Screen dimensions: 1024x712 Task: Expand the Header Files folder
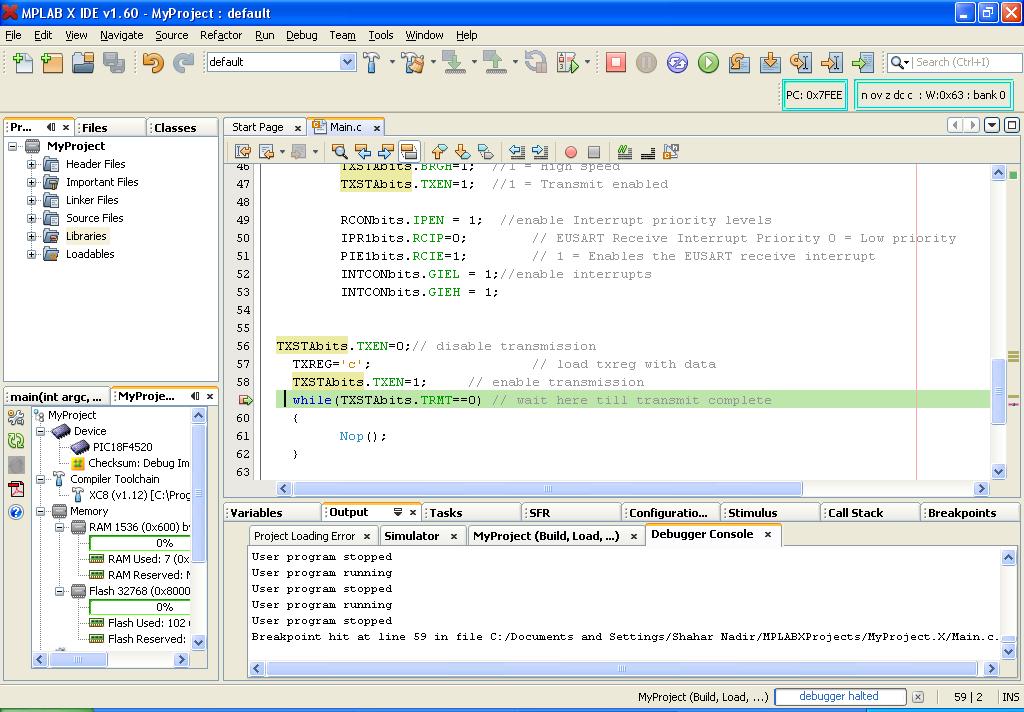(31, 164)
